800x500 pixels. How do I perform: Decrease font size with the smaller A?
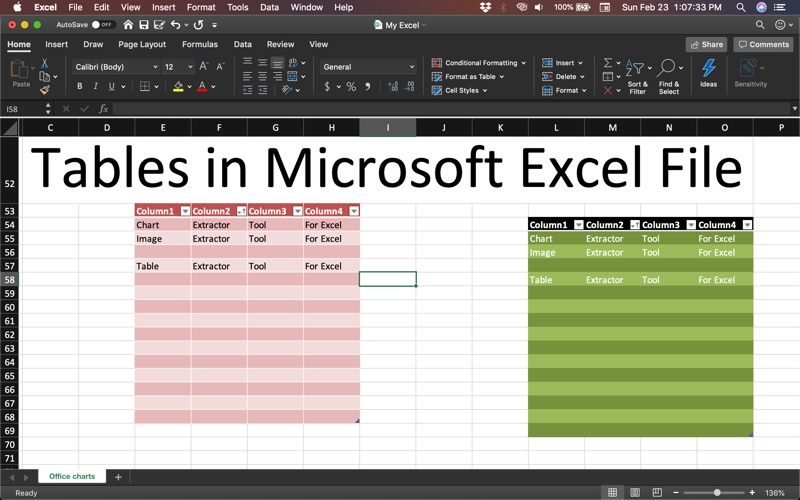pyautogui.click(x=220, y=66)
